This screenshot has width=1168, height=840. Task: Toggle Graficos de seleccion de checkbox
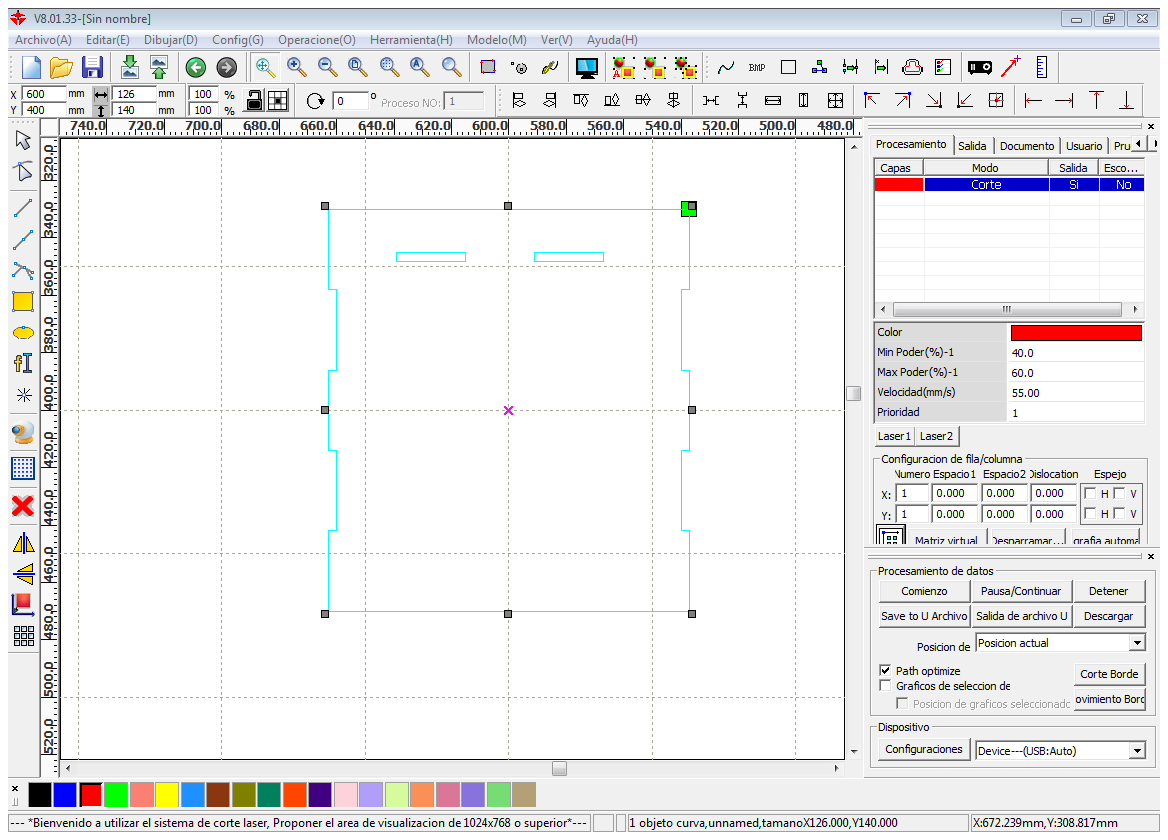(885, 685)
